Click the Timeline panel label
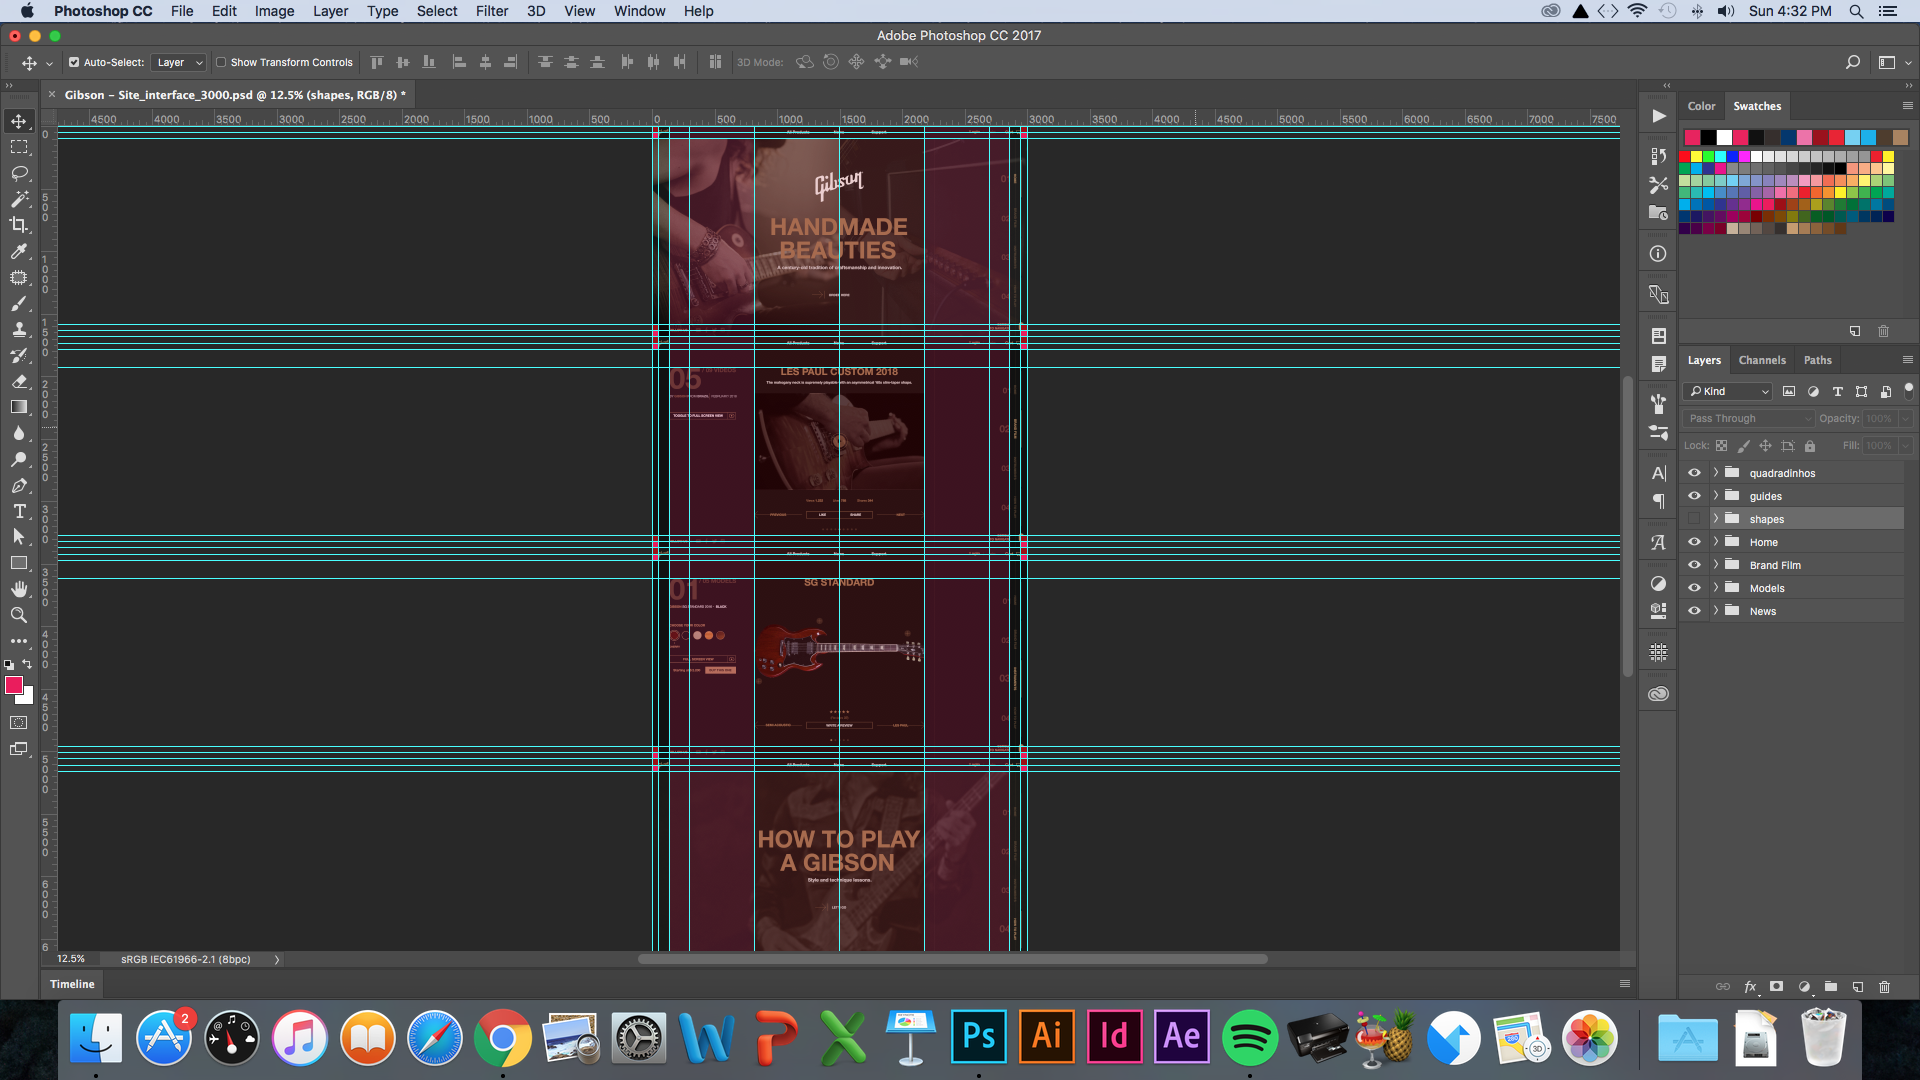Viewport: 1920px width, 1080px height. [72, 984]
